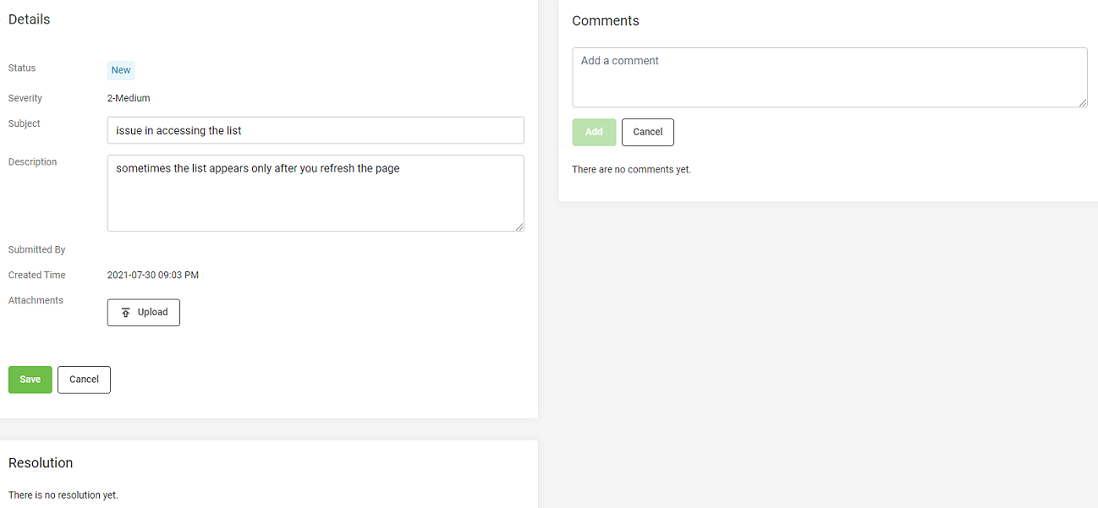Click the Resolution section heading
The image size is (1098, 508).
tap(41, 462)
